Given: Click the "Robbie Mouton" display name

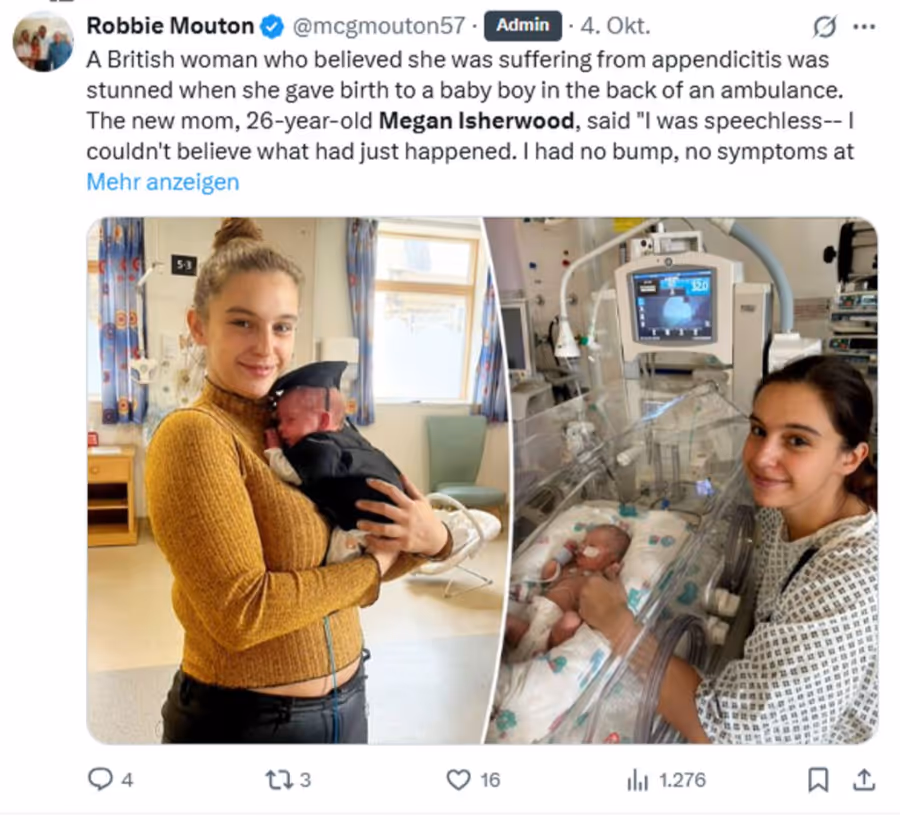Looking at the screenshot, I should click(170, 26).
